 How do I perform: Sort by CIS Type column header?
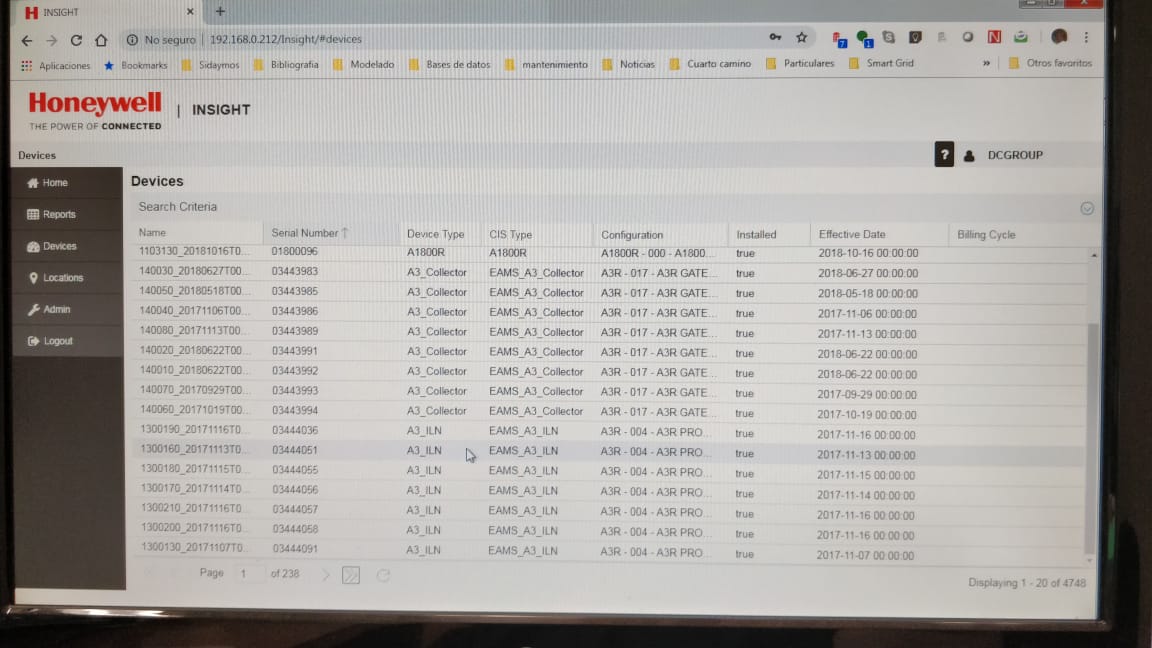coord(510,234)
